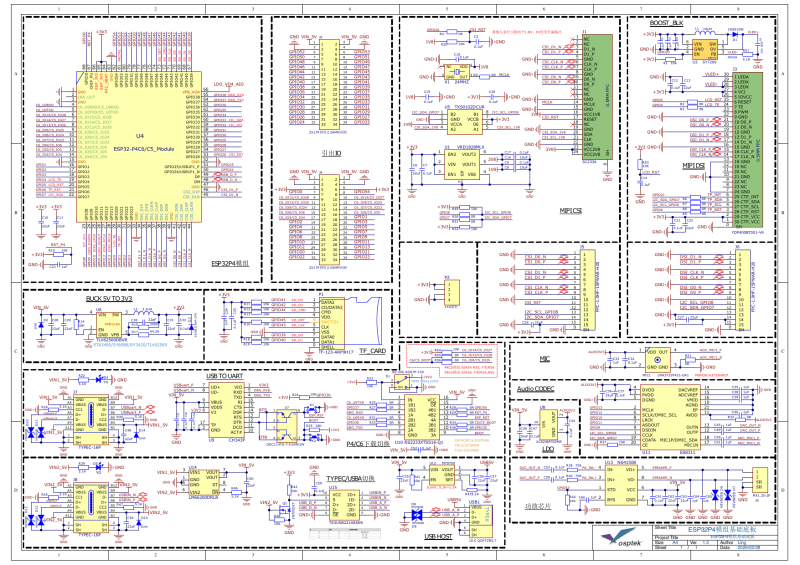Select the "MIPI CSI" block title

570,211
